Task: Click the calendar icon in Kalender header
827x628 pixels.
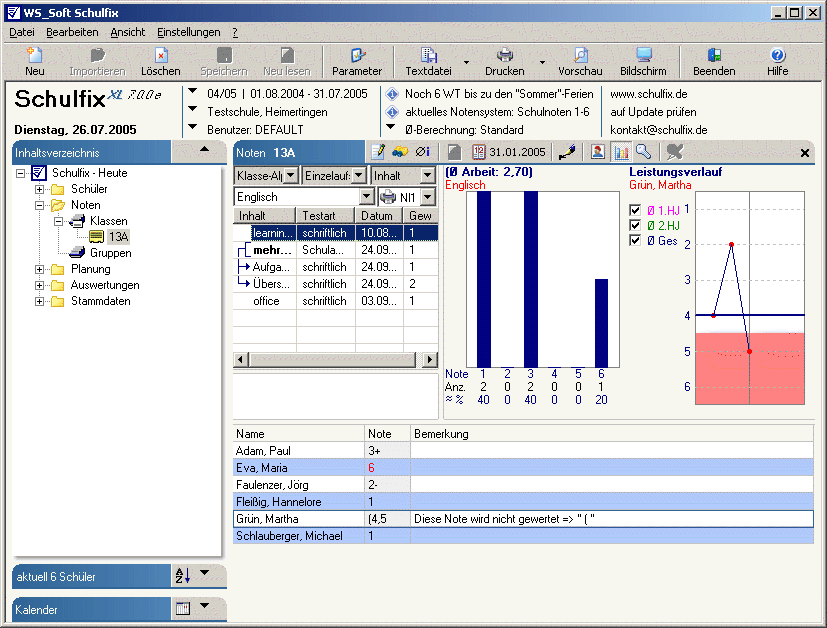Action: coord(182,608)
